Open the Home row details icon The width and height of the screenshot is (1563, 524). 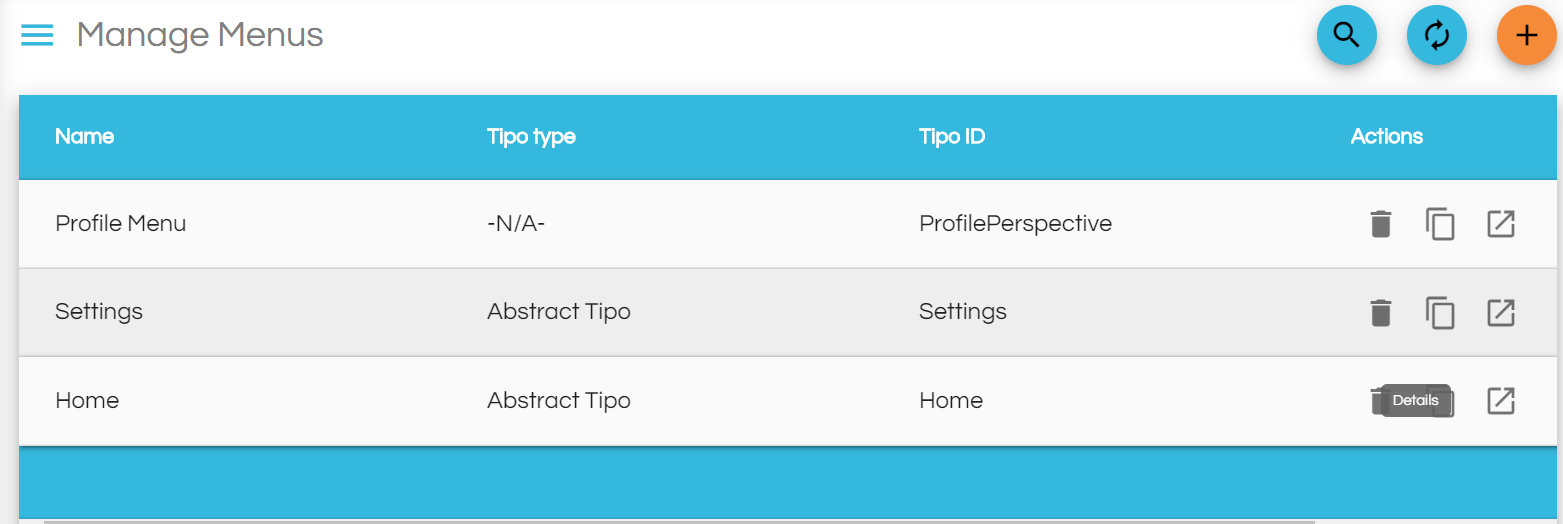[1501, 401]
